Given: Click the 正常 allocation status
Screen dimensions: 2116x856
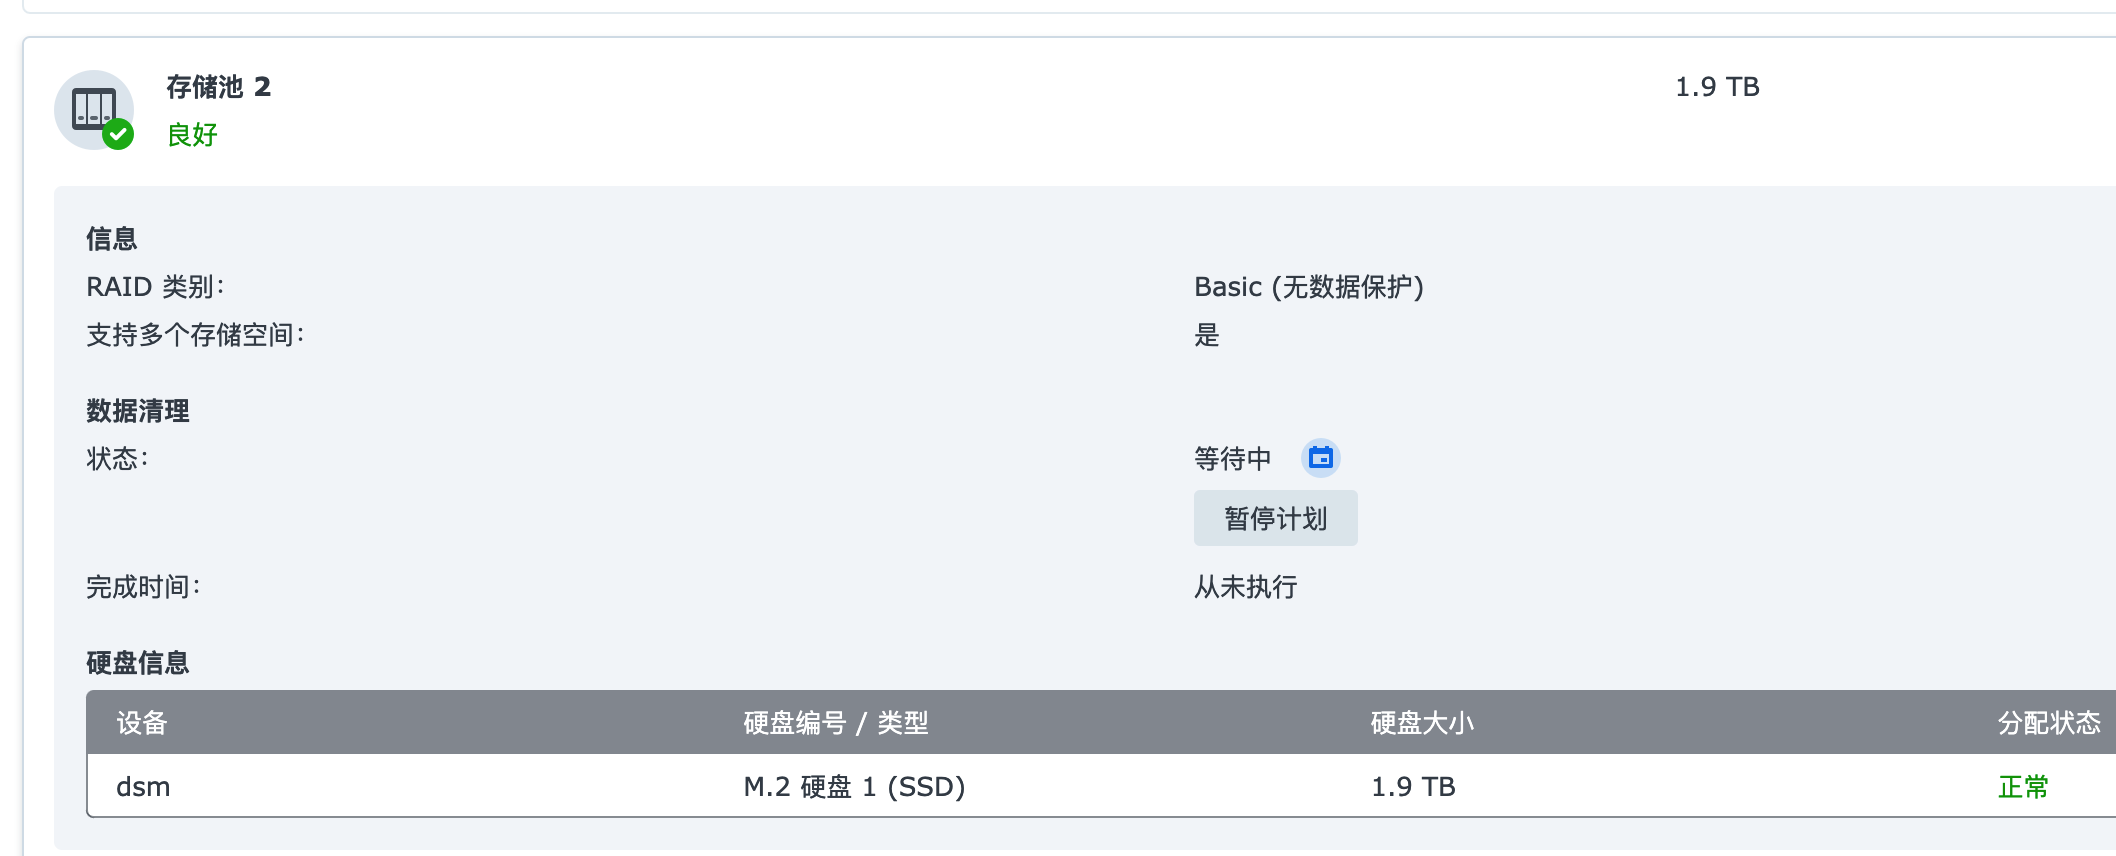Looking at the screenshot, I should pyautogui.click(x=2023, y=787).
